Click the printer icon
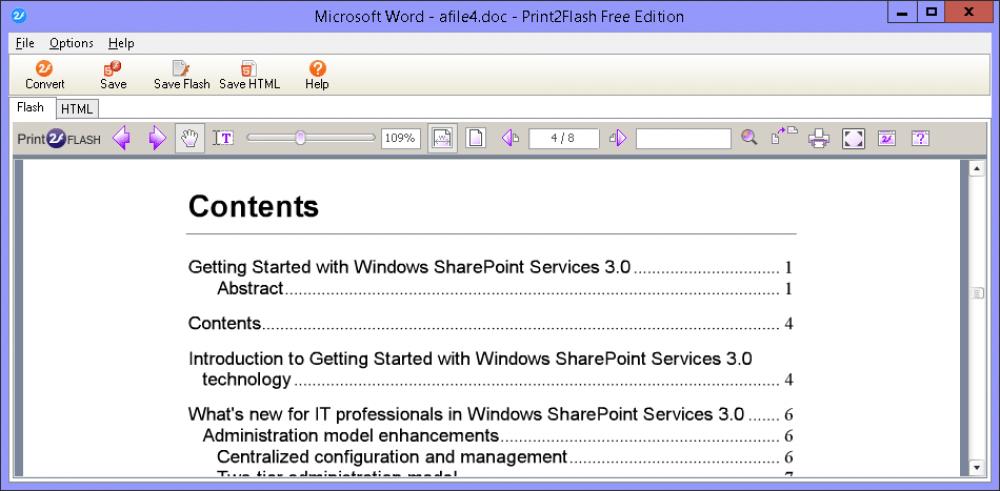The height and width of the screenshot is (491, 1000). click(x=819, y=138)
